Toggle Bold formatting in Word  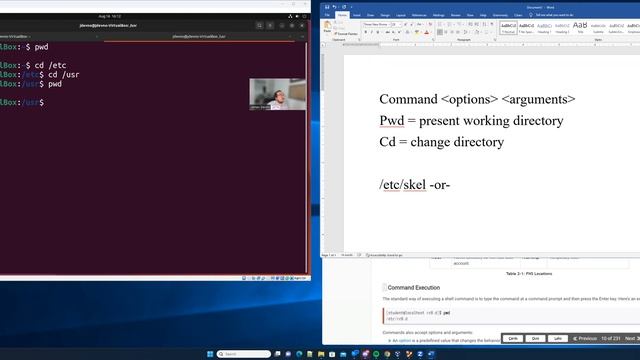pos(366,32)
